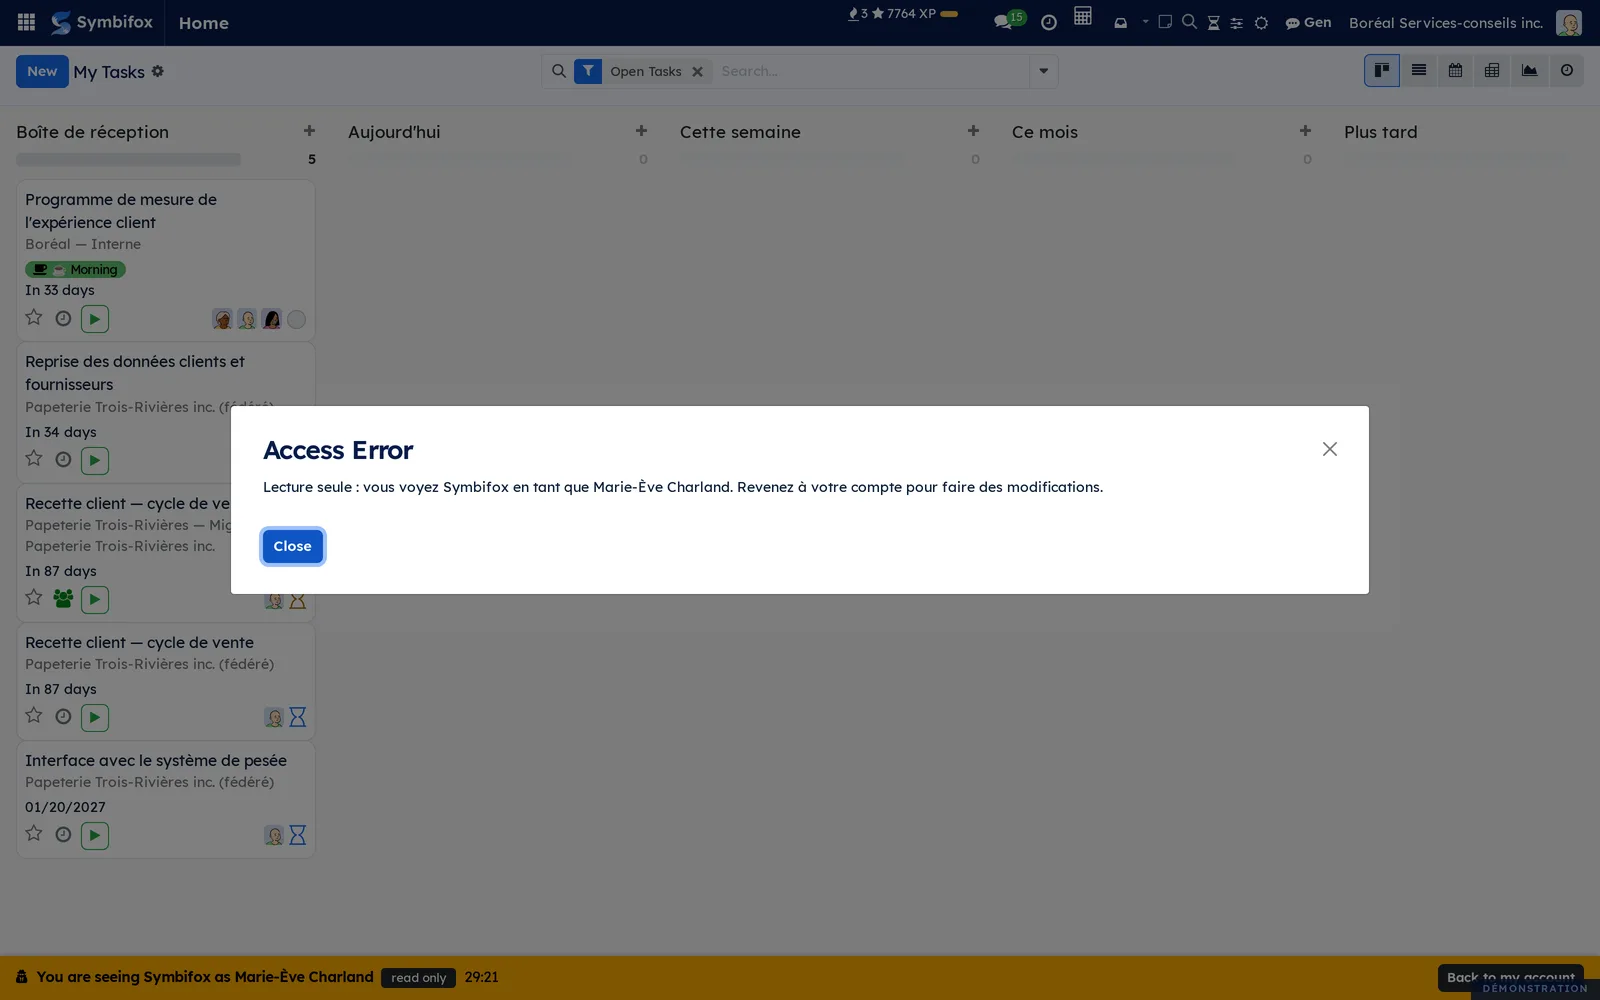
Task: Add a task in Boîte de réception column
Action: pos(309,131)
